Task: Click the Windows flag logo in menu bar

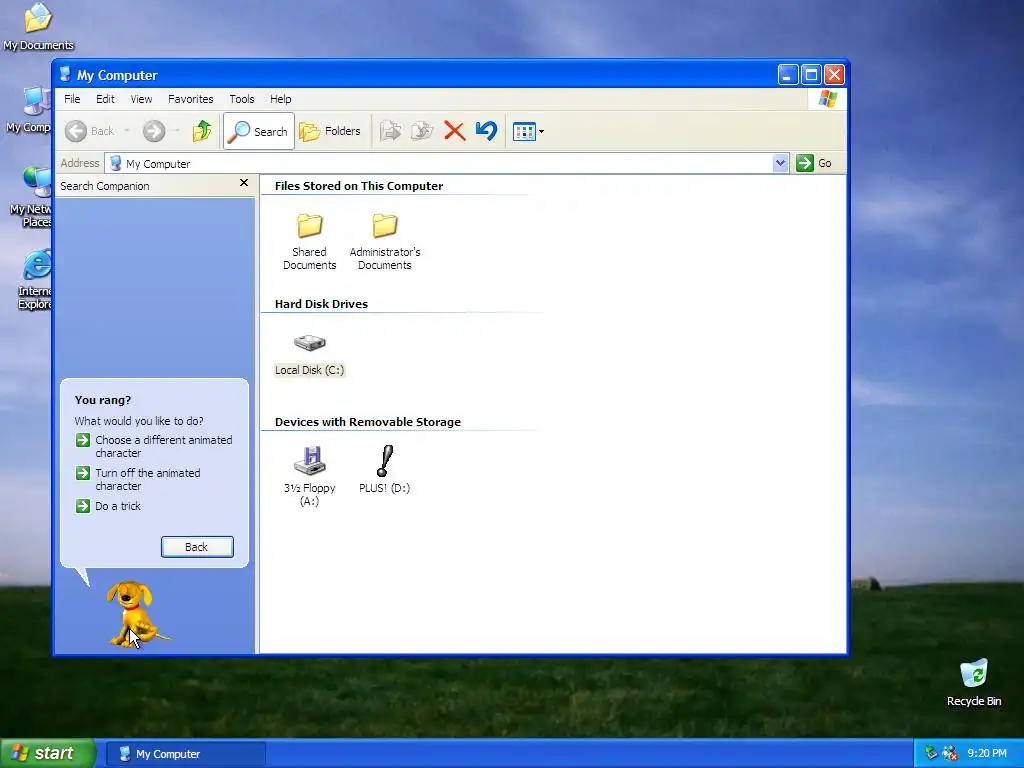Action: 827,99
